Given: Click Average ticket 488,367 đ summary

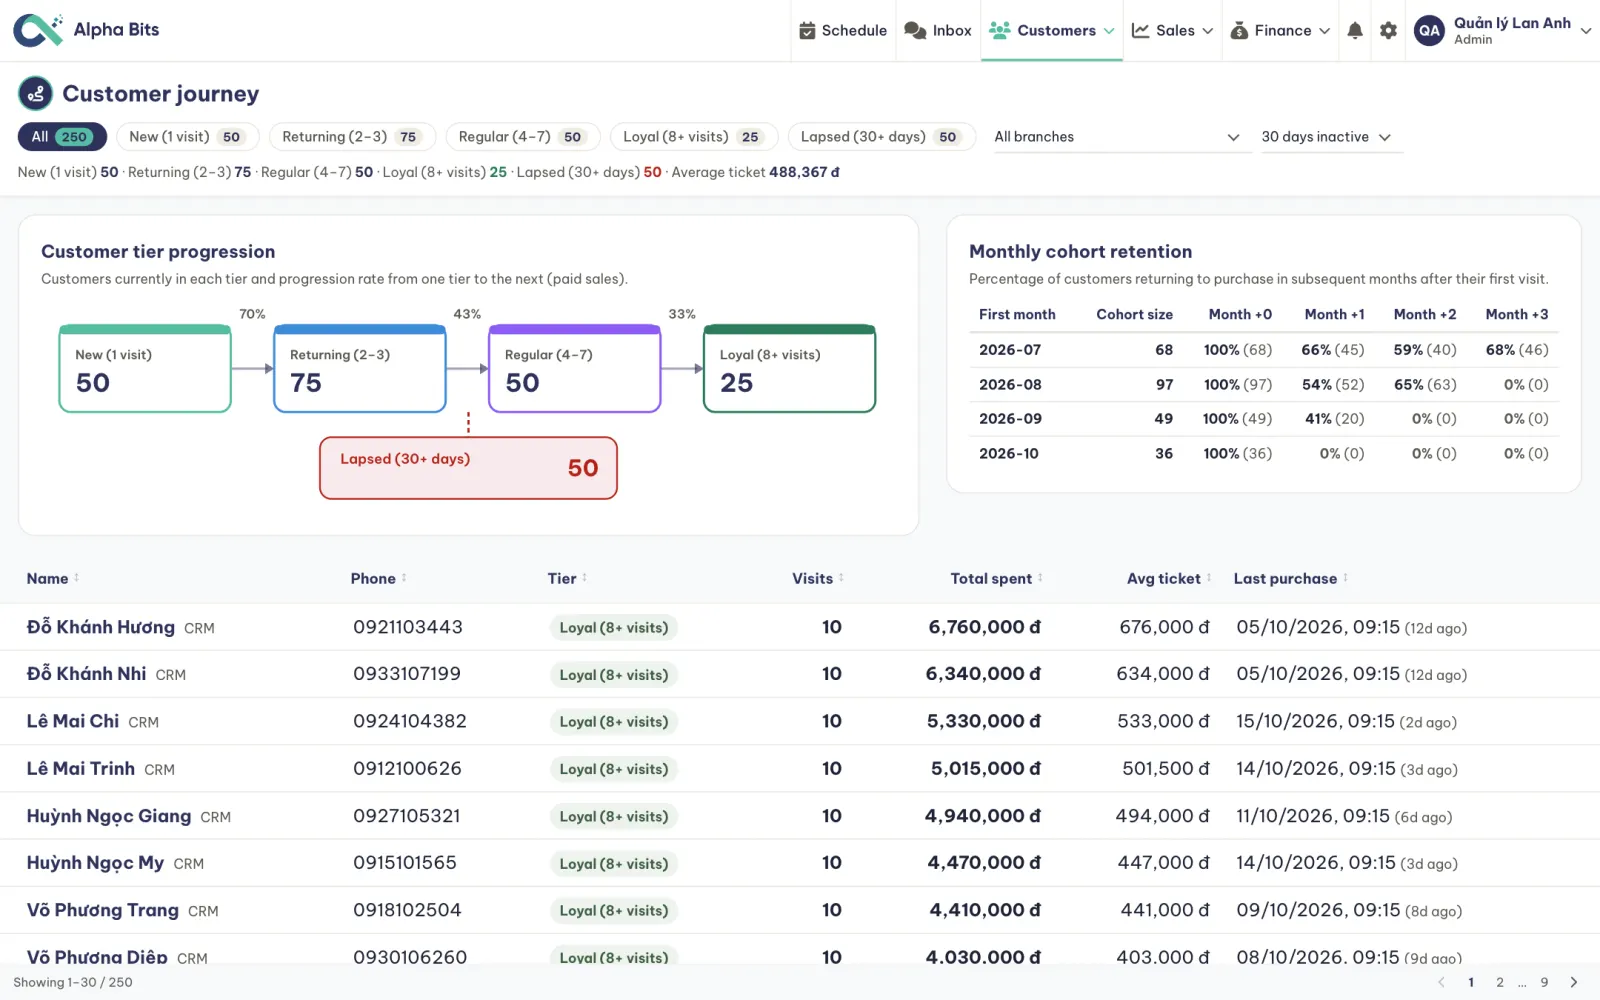Looking at the screenshot, I should click(x=755, y=172).
